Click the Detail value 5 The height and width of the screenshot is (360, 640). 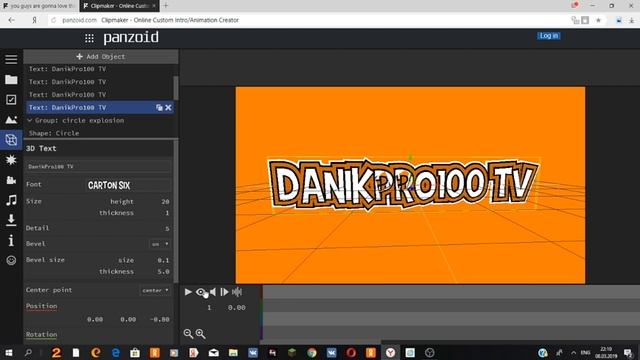point(167,229)
